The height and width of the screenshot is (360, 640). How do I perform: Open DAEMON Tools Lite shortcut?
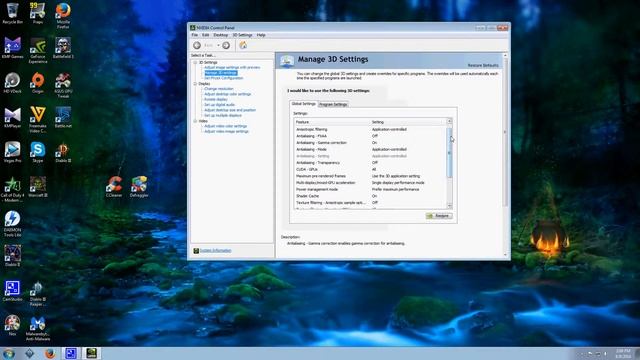click(12, 224)
